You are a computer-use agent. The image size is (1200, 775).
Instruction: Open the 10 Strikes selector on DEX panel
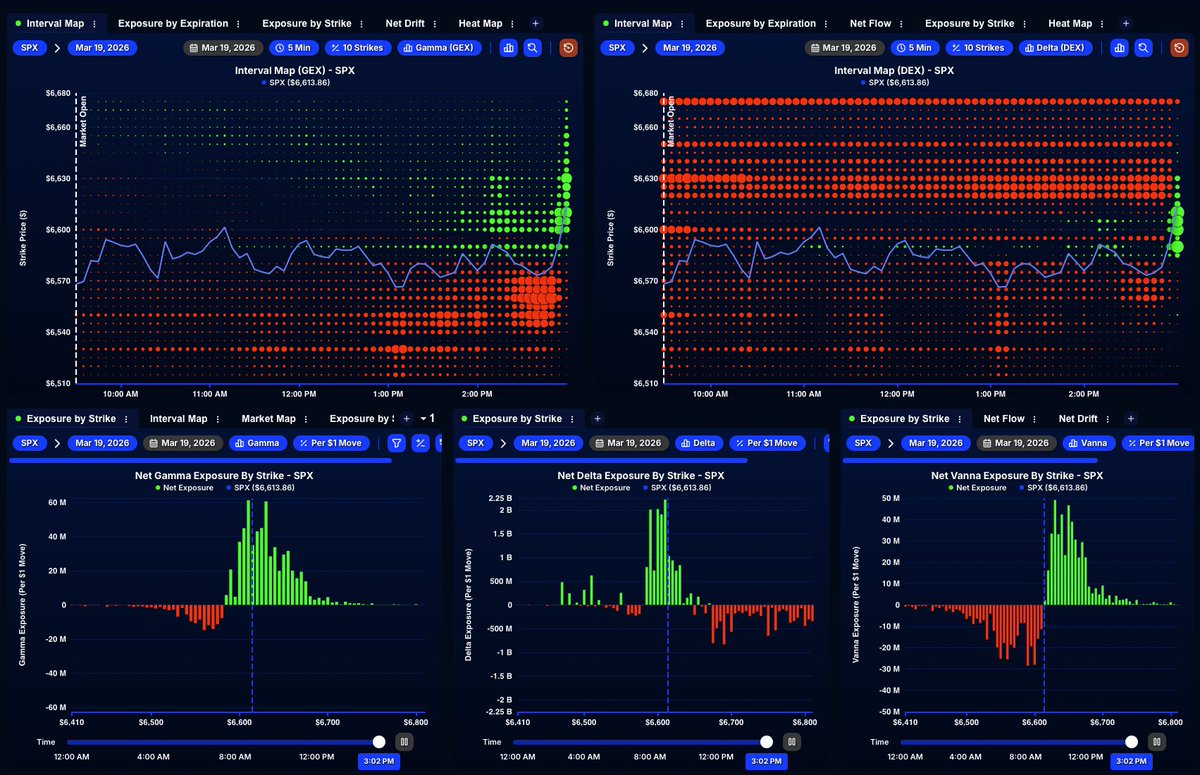[x=977, y=47]
